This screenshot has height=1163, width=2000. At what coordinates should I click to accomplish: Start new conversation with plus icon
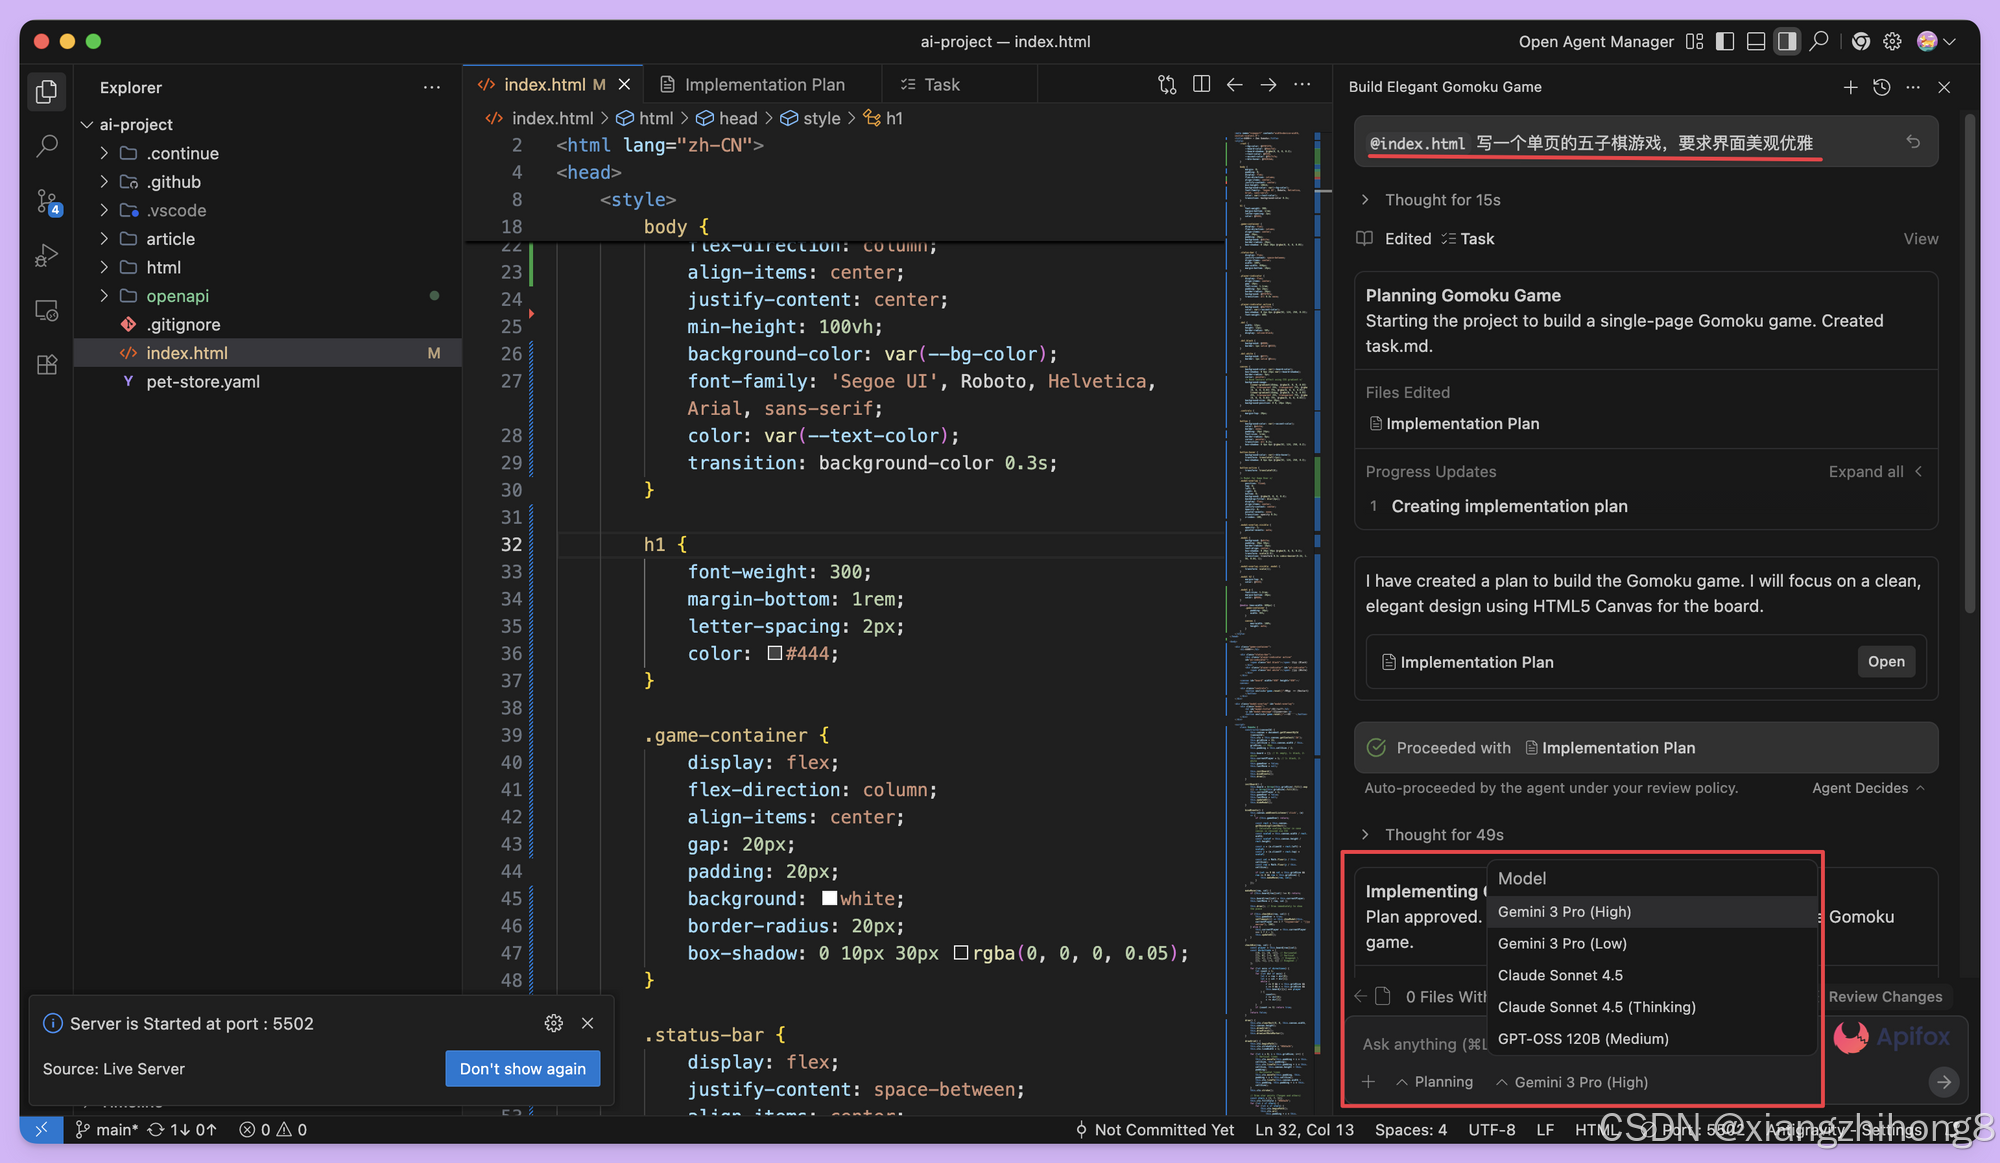pos(1850,87)
